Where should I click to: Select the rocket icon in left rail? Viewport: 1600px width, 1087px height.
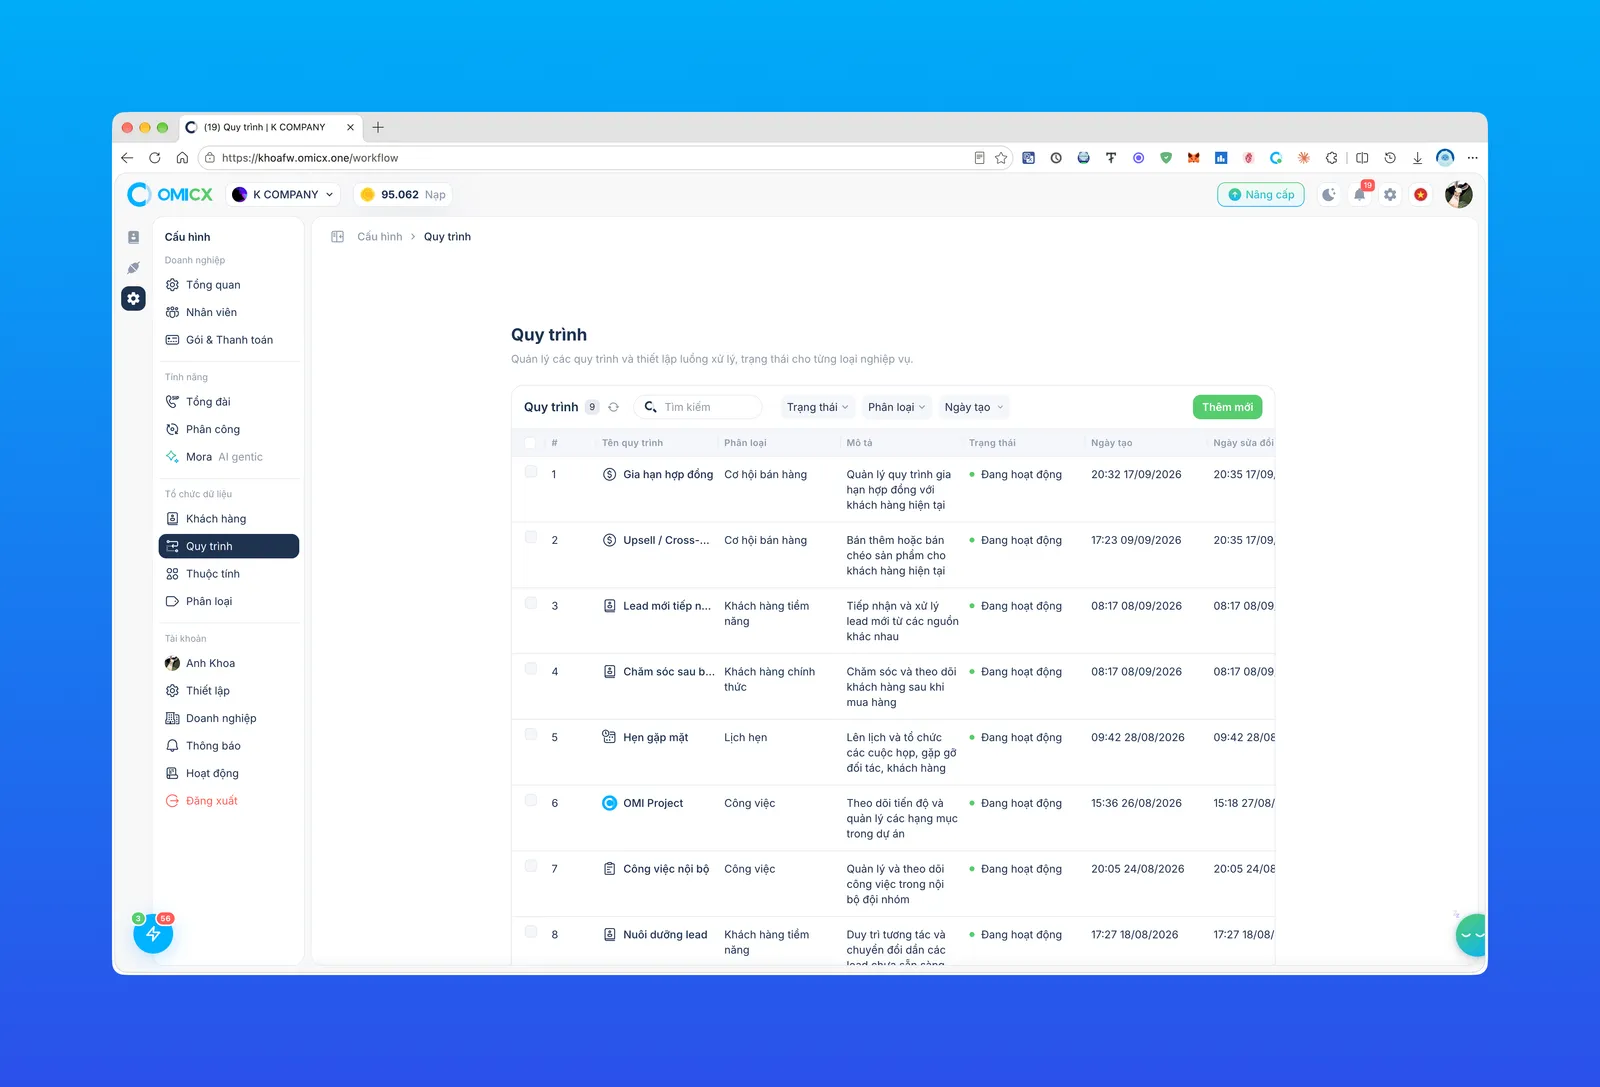click(133, 268)
